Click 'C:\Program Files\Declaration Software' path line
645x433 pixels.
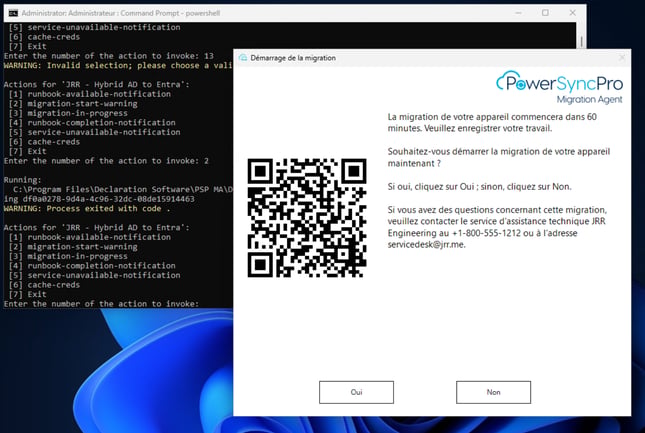point(123,190)
